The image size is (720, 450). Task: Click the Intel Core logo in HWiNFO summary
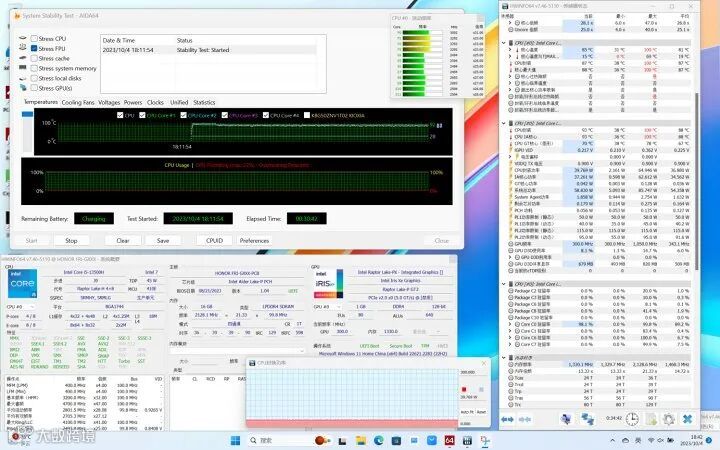[x=22, y=284]
